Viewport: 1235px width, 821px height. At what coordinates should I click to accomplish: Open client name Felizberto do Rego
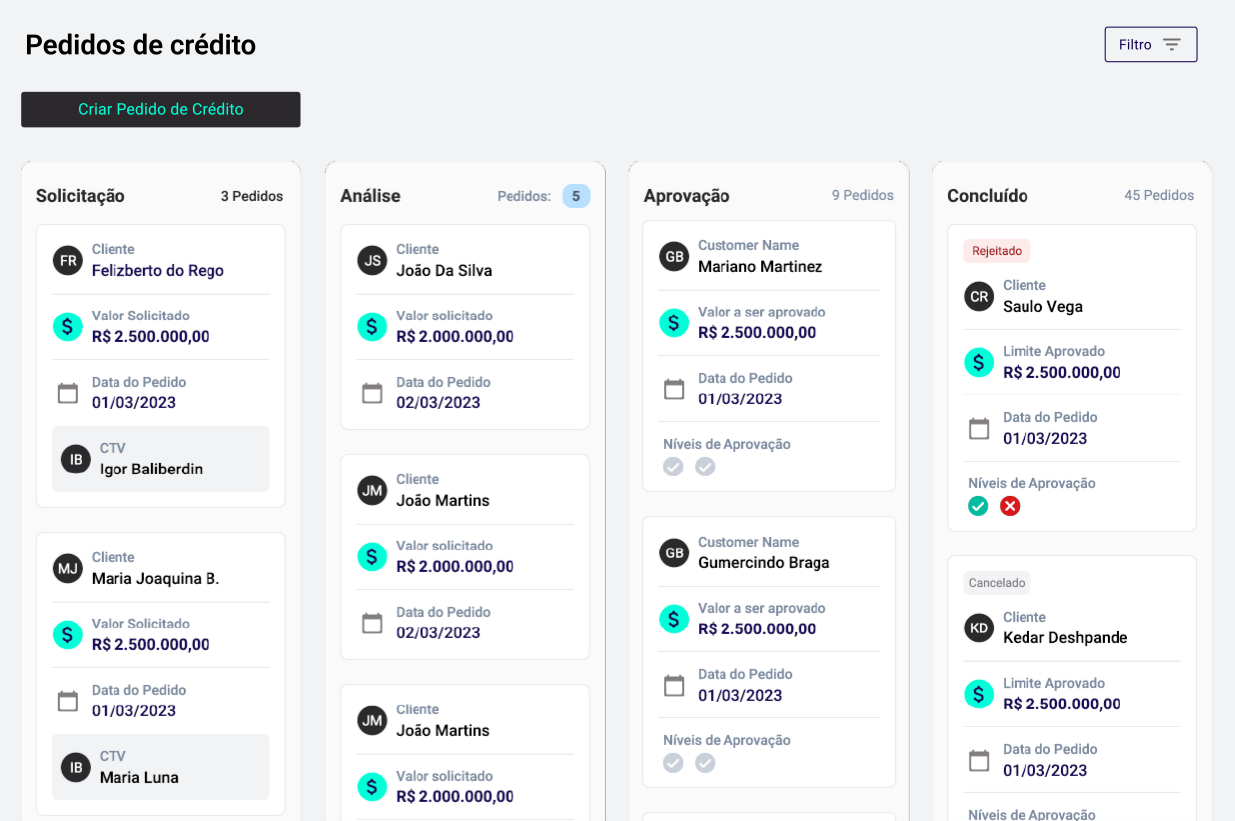coord(158,271)
